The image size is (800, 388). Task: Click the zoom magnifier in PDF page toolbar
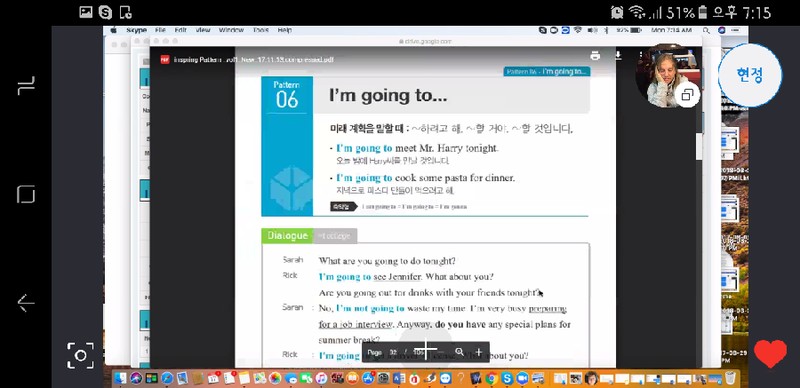point(459,352)
